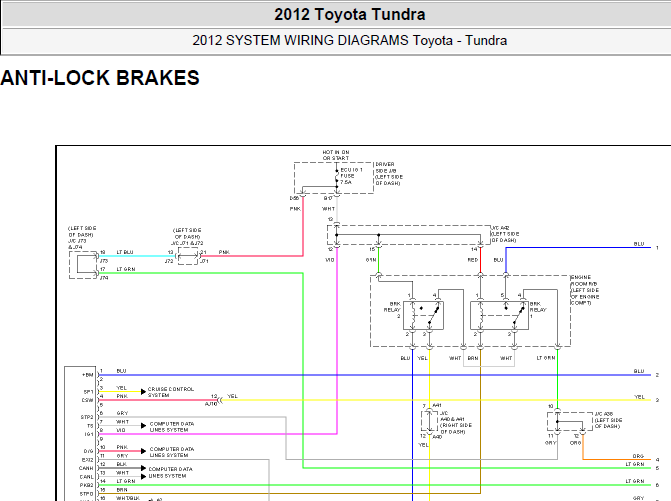Image resolution: width=671 pixels, height=501 pixels.
Task: Click the 'D/G' terminal label
Action: [88, 451]
